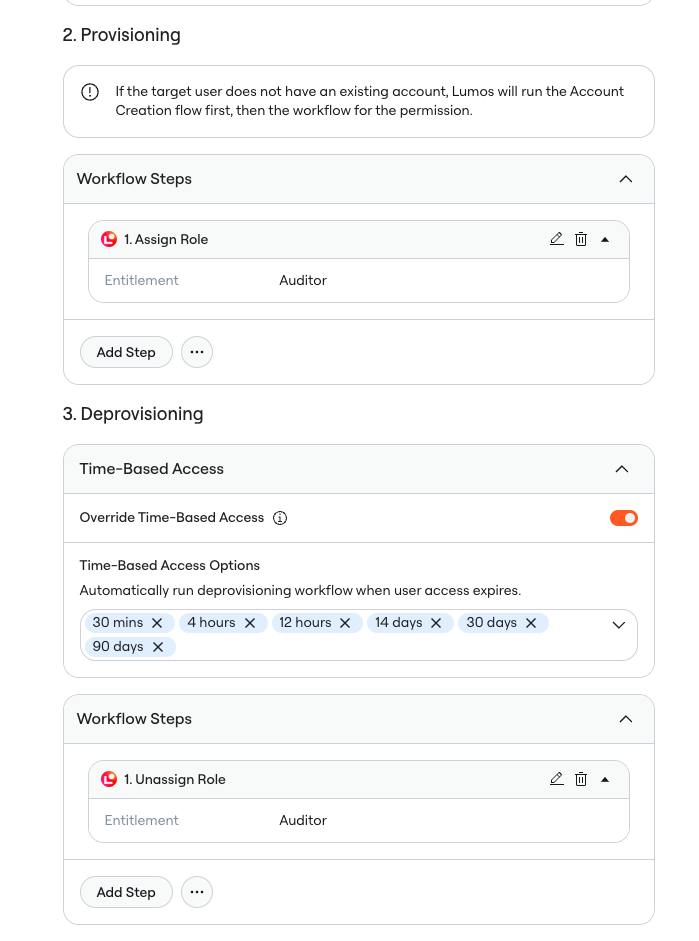Click the 2. Provisioning heading
Image resolution: width=699 pixels, height=941 pixels.
(122, 35)
